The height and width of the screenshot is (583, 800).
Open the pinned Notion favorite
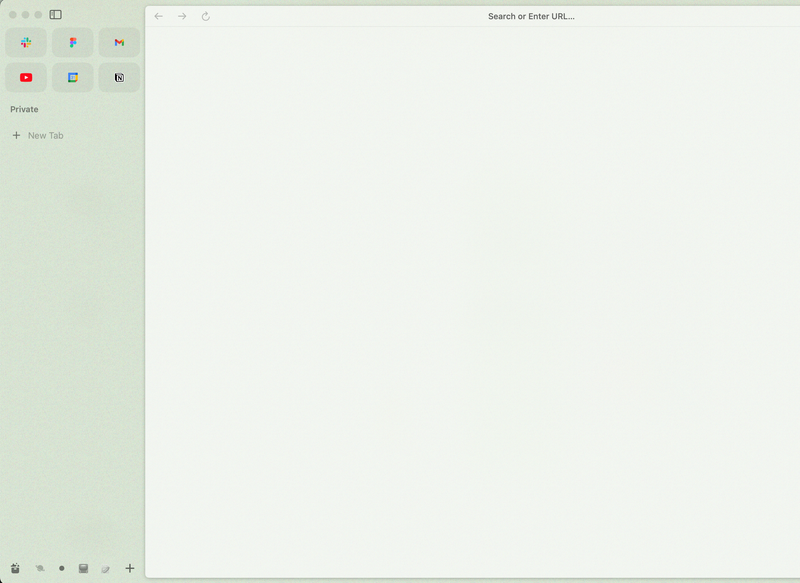click(119, 78)
